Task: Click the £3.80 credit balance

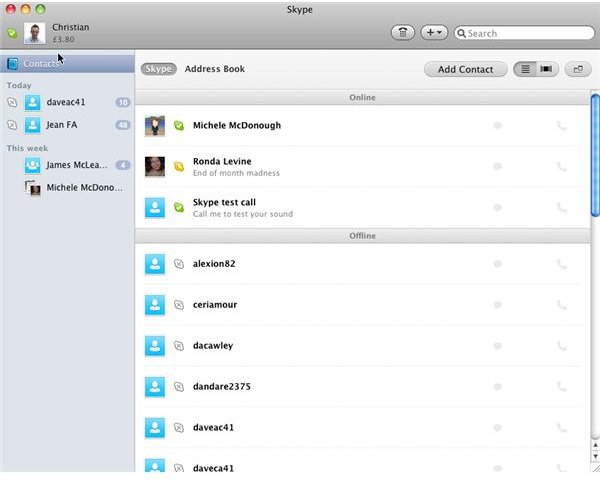Action: (64, 39)
